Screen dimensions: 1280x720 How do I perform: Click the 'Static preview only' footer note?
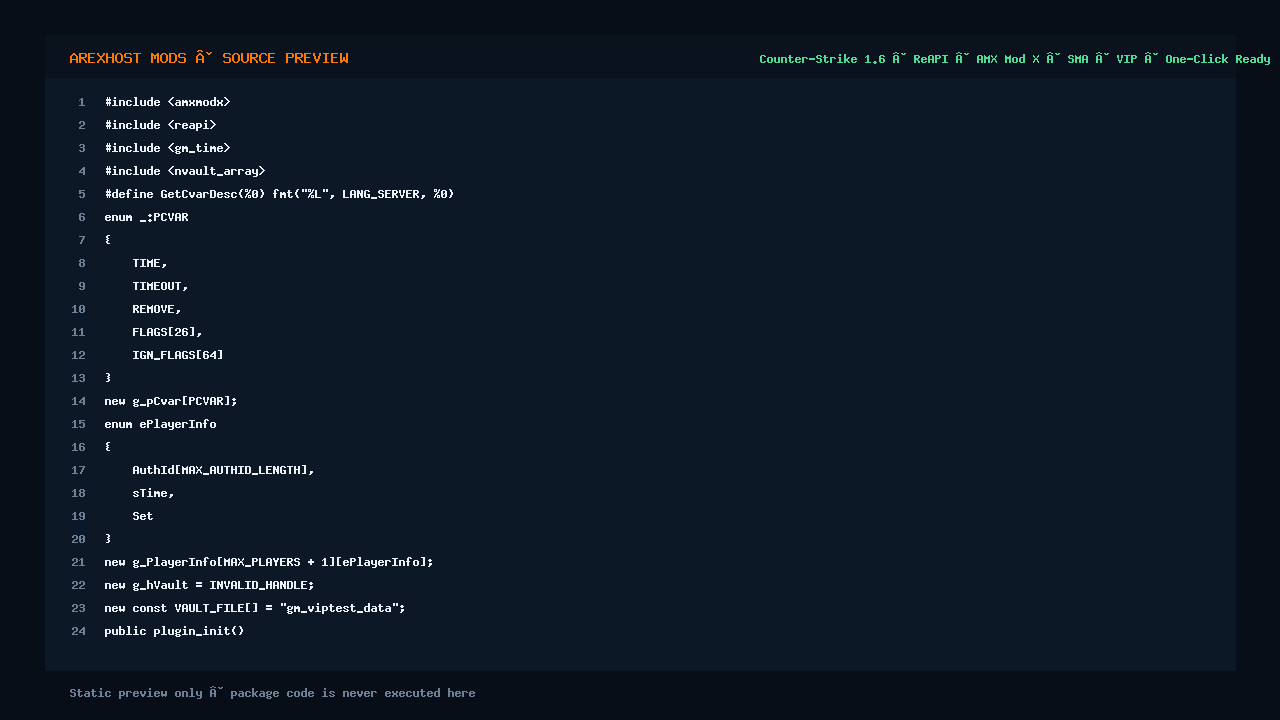[272, 693]
